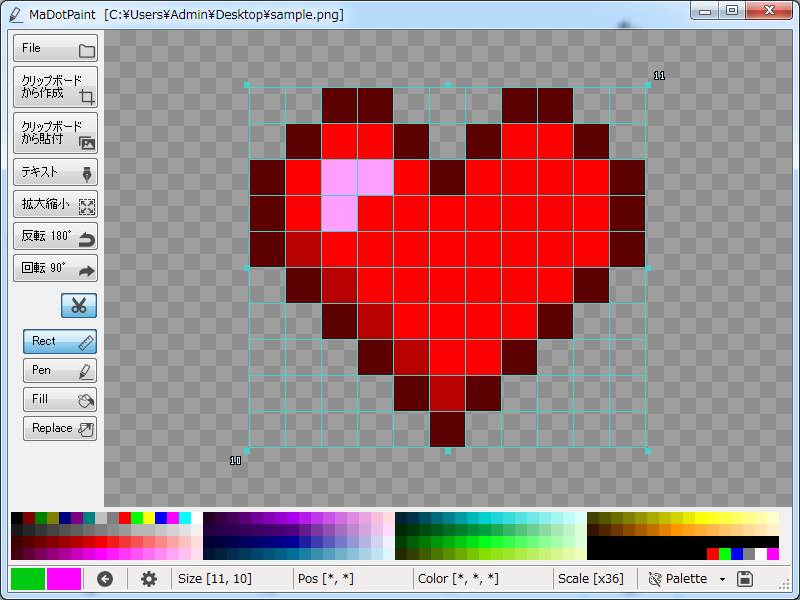Click right-middle selection handle on canvas
This screenshot has height=600, width=800.
pyautogui.click(x=648, y=268)
